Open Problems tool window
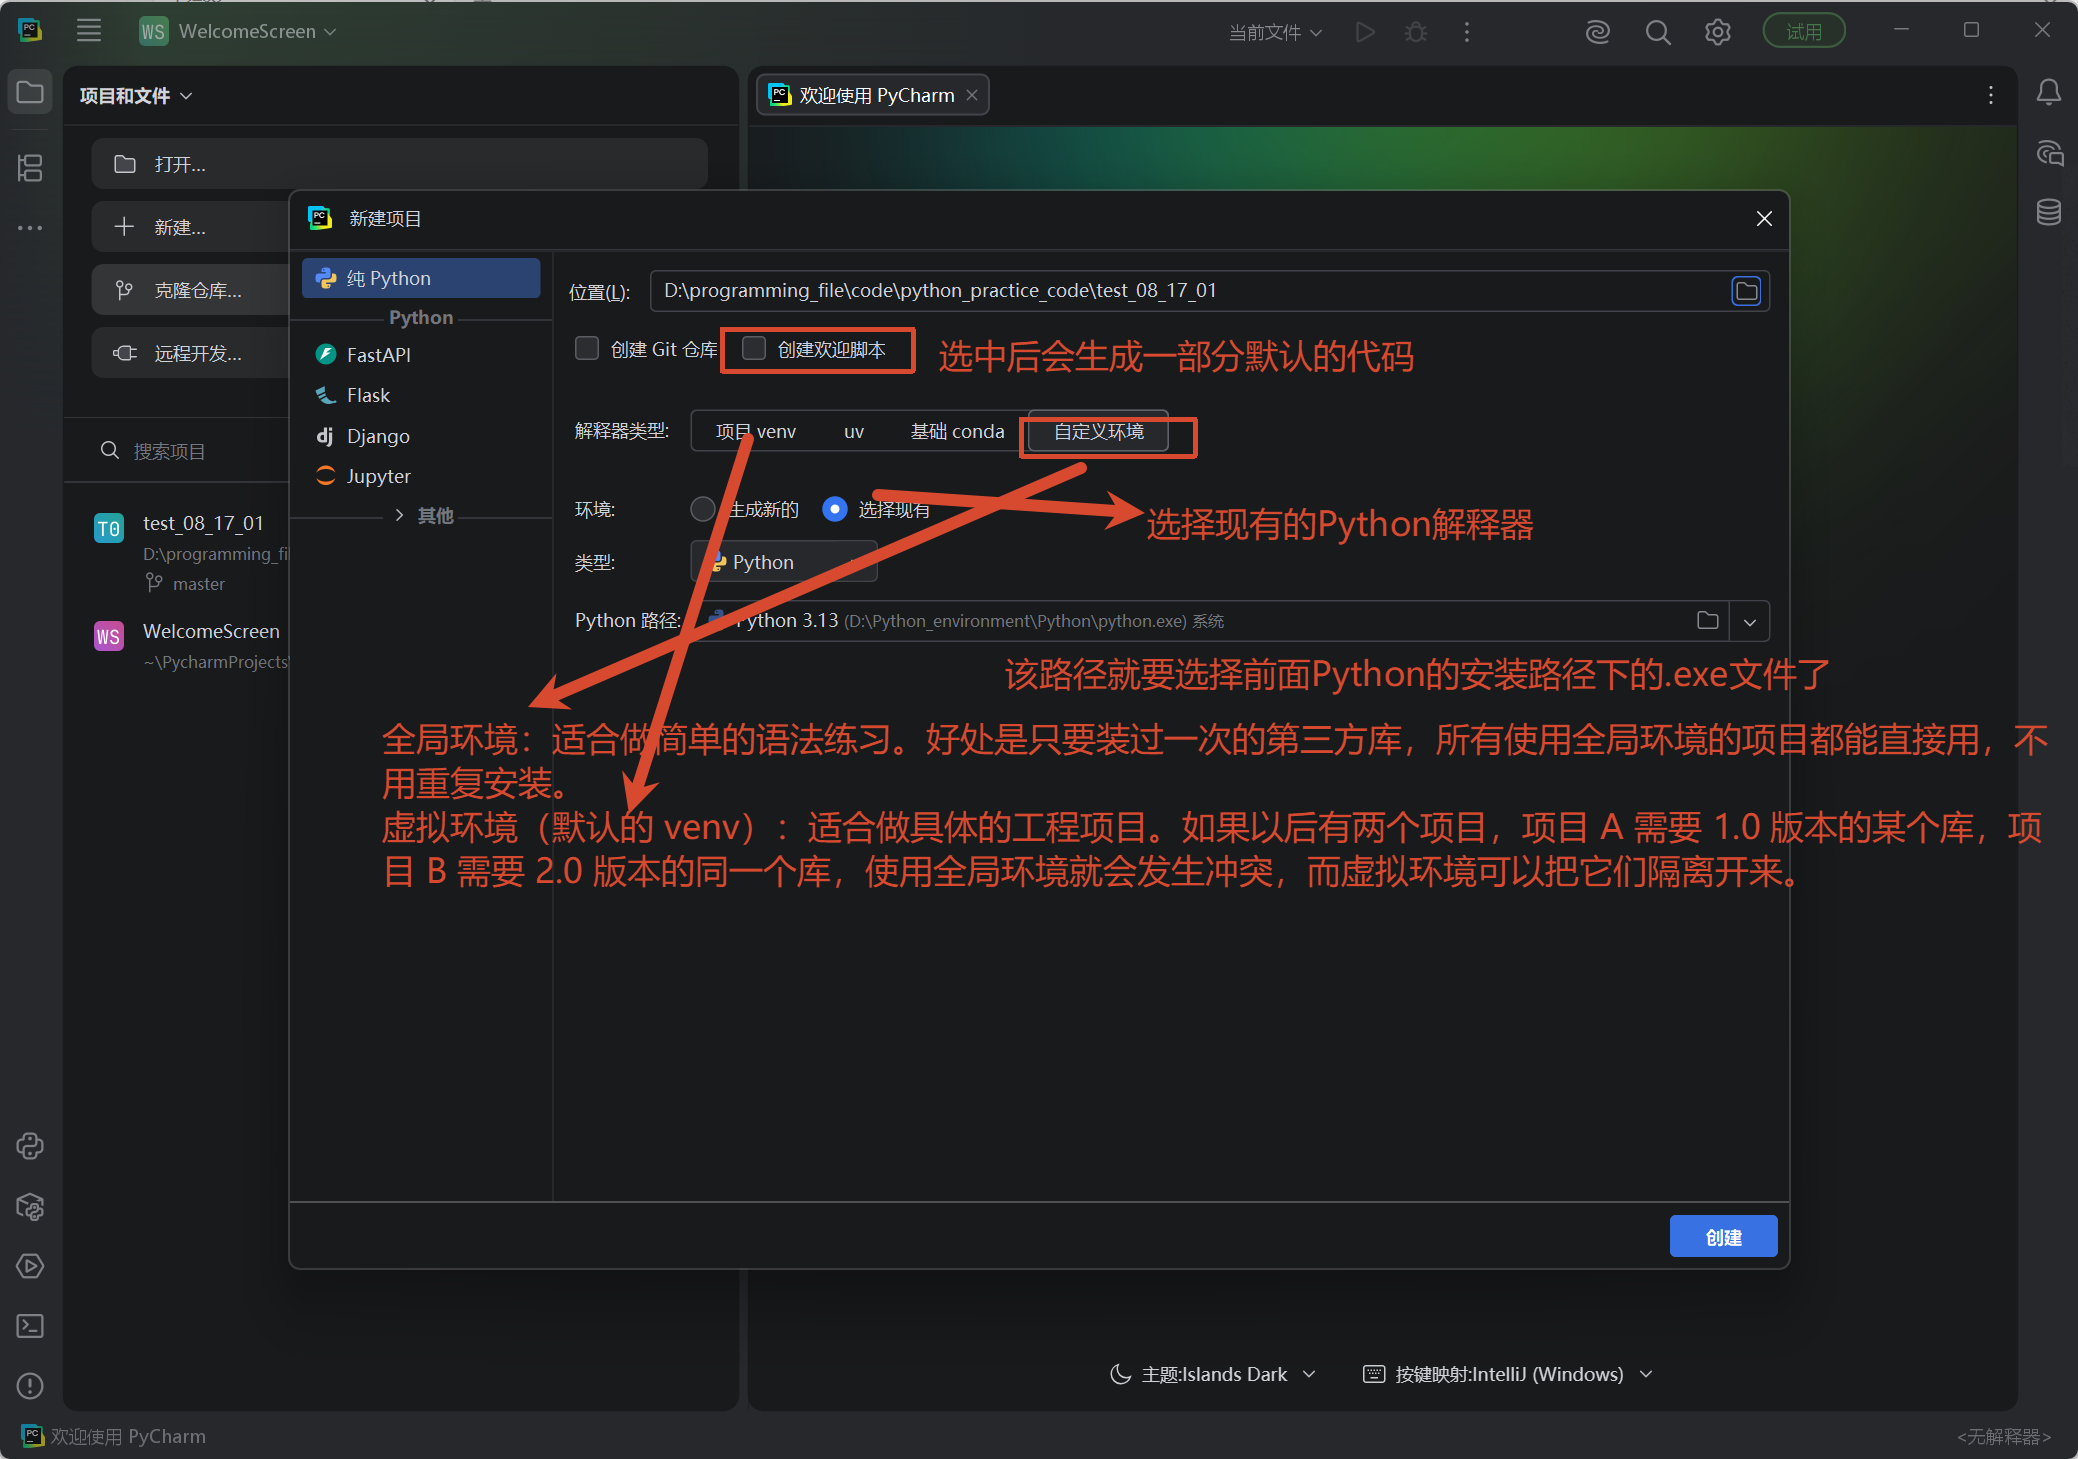 [x=30, y=1386]
